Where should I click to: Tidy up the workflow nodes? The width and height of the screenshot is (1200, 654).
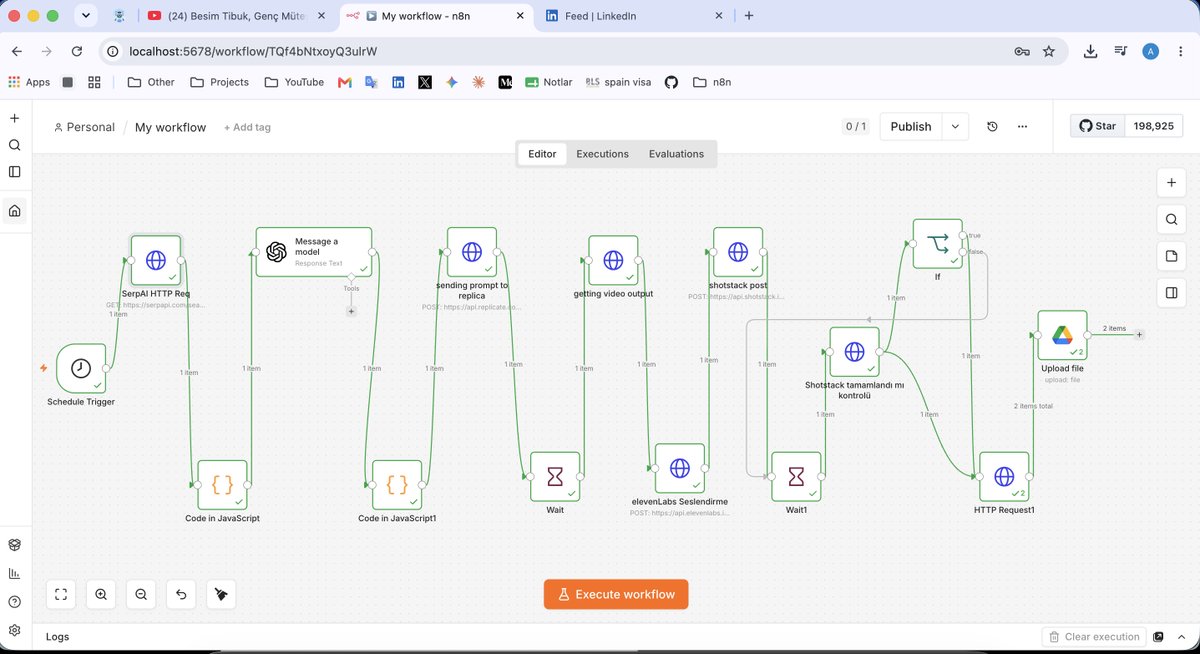pyautogui.click(x=221, y=594)
